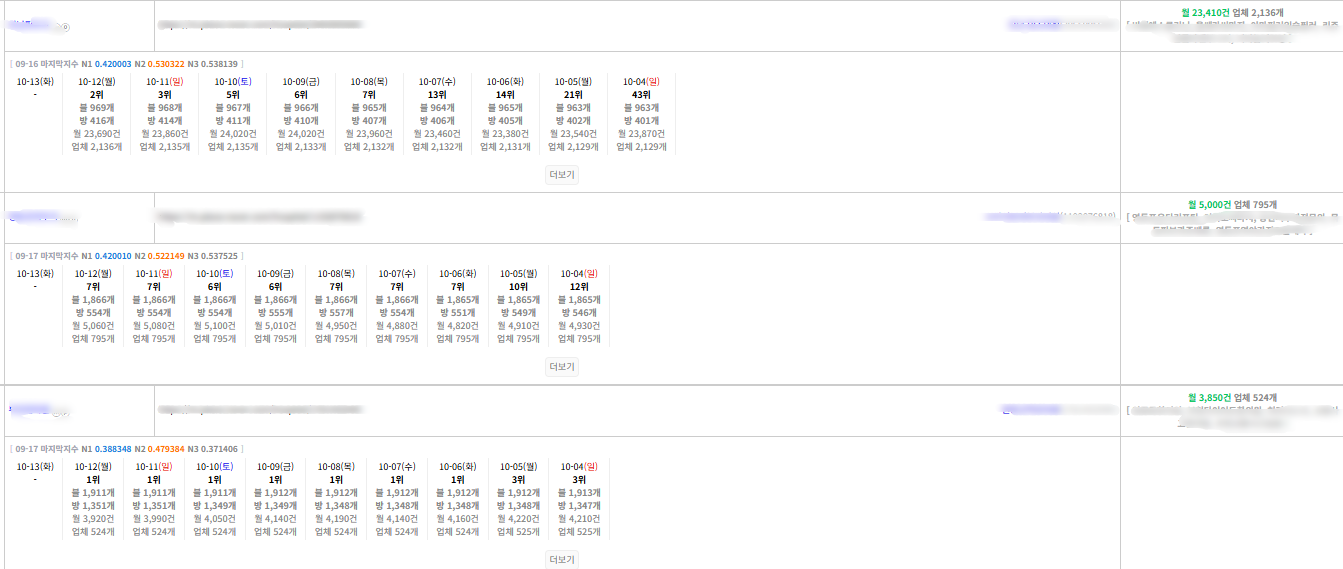Image resolution: width=1343 pixels, height=569 pixels.
Task: Click the 월 23,870건 value
Action: [641, 134]
